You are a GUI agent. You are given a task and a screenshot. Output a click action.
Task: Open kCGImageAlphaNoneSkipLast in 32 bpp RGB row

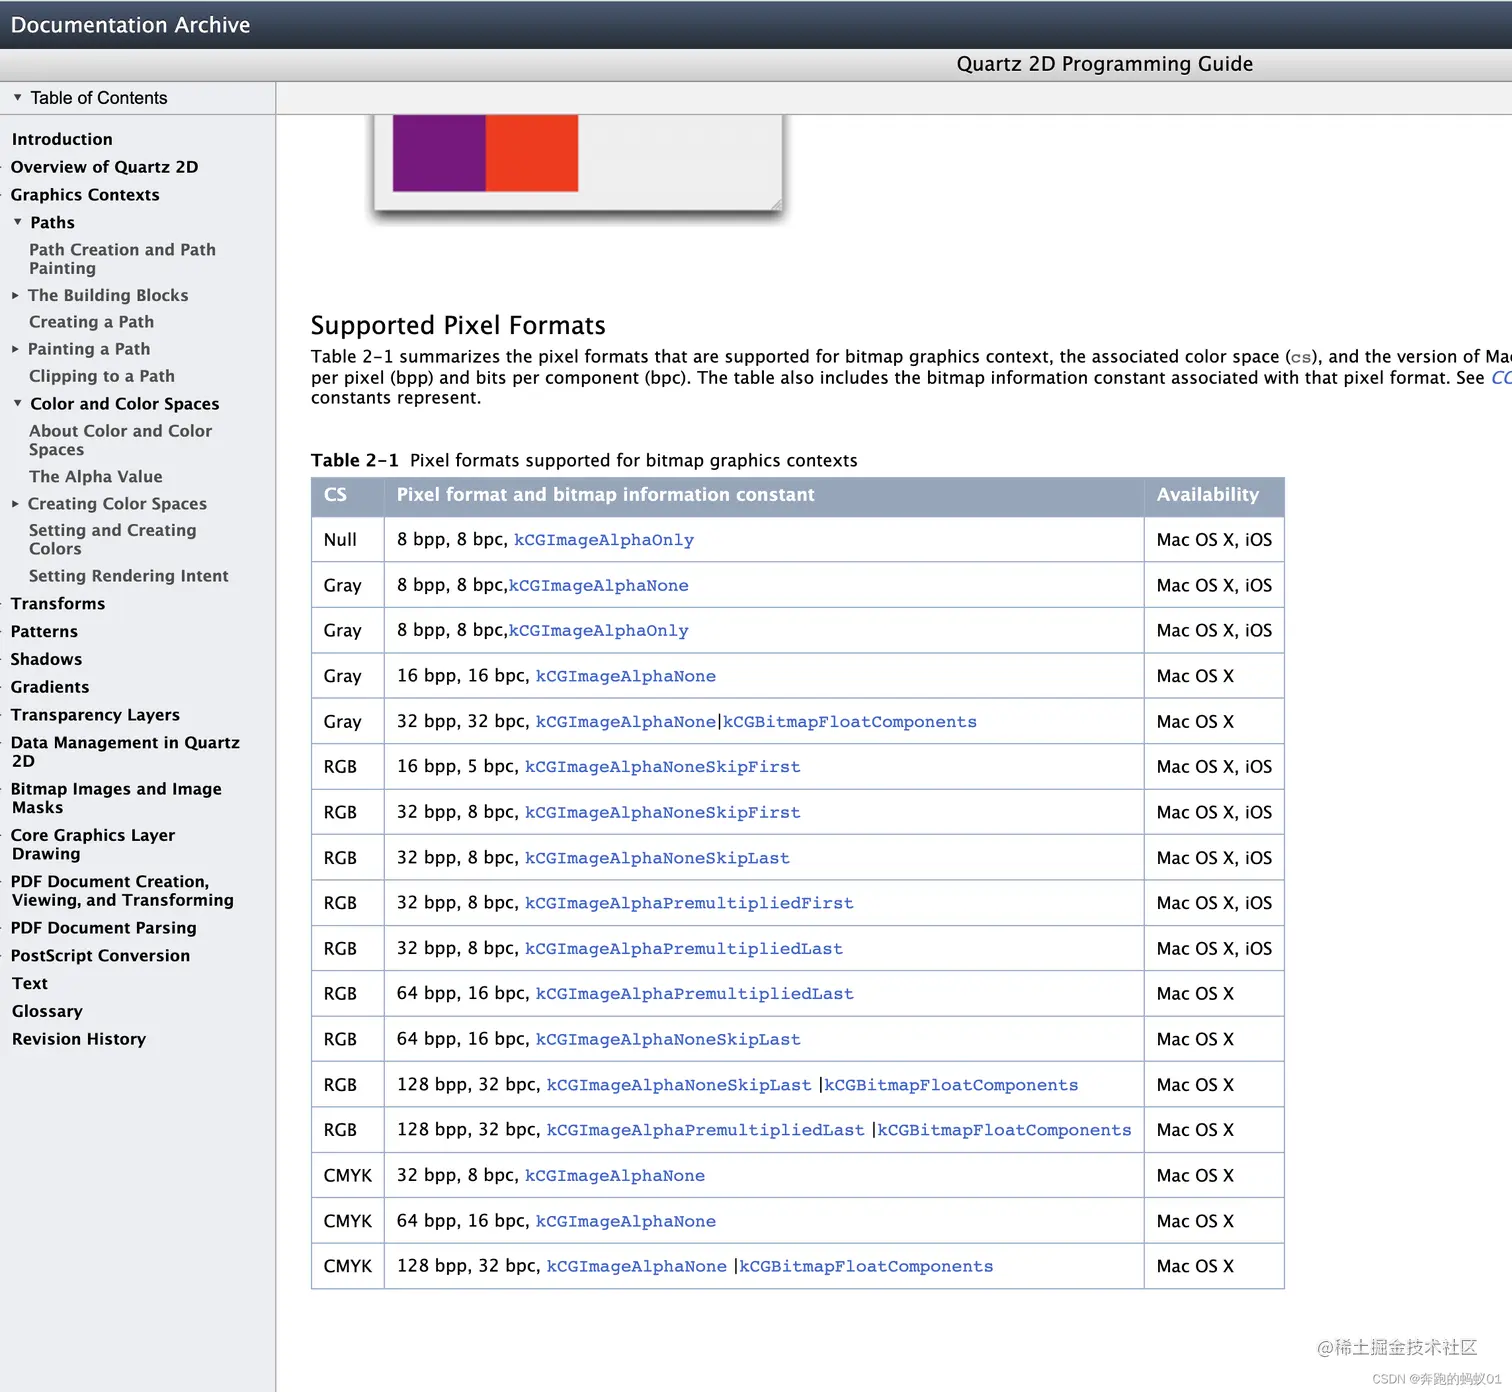click(657, 858)
